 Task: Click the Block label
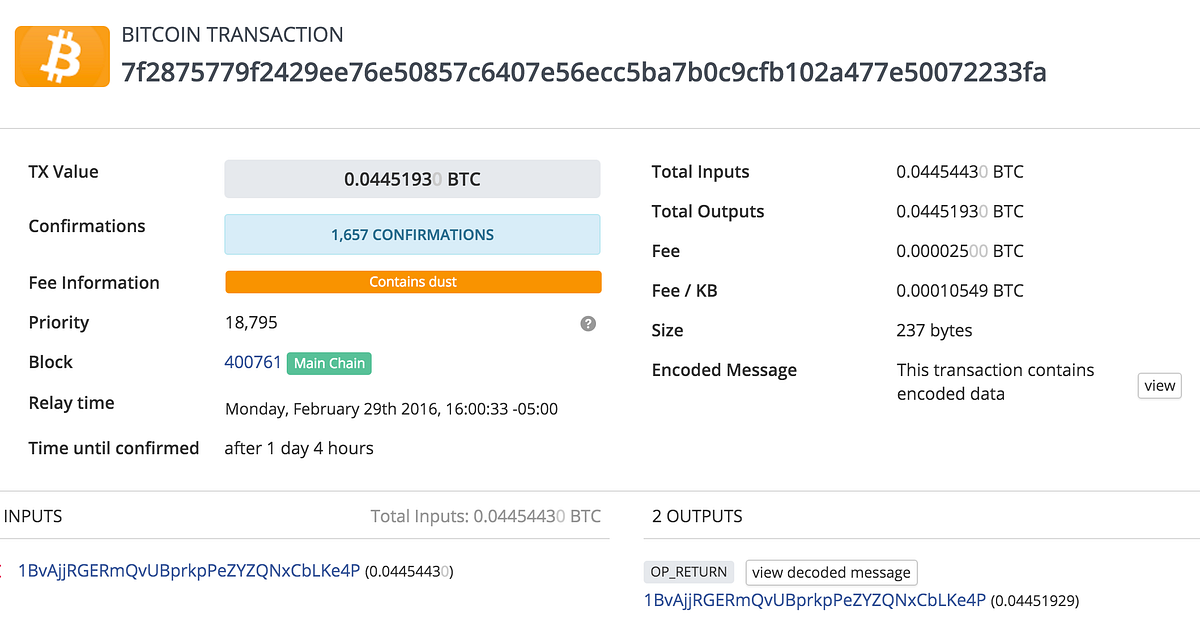click(x=50, y=362)
